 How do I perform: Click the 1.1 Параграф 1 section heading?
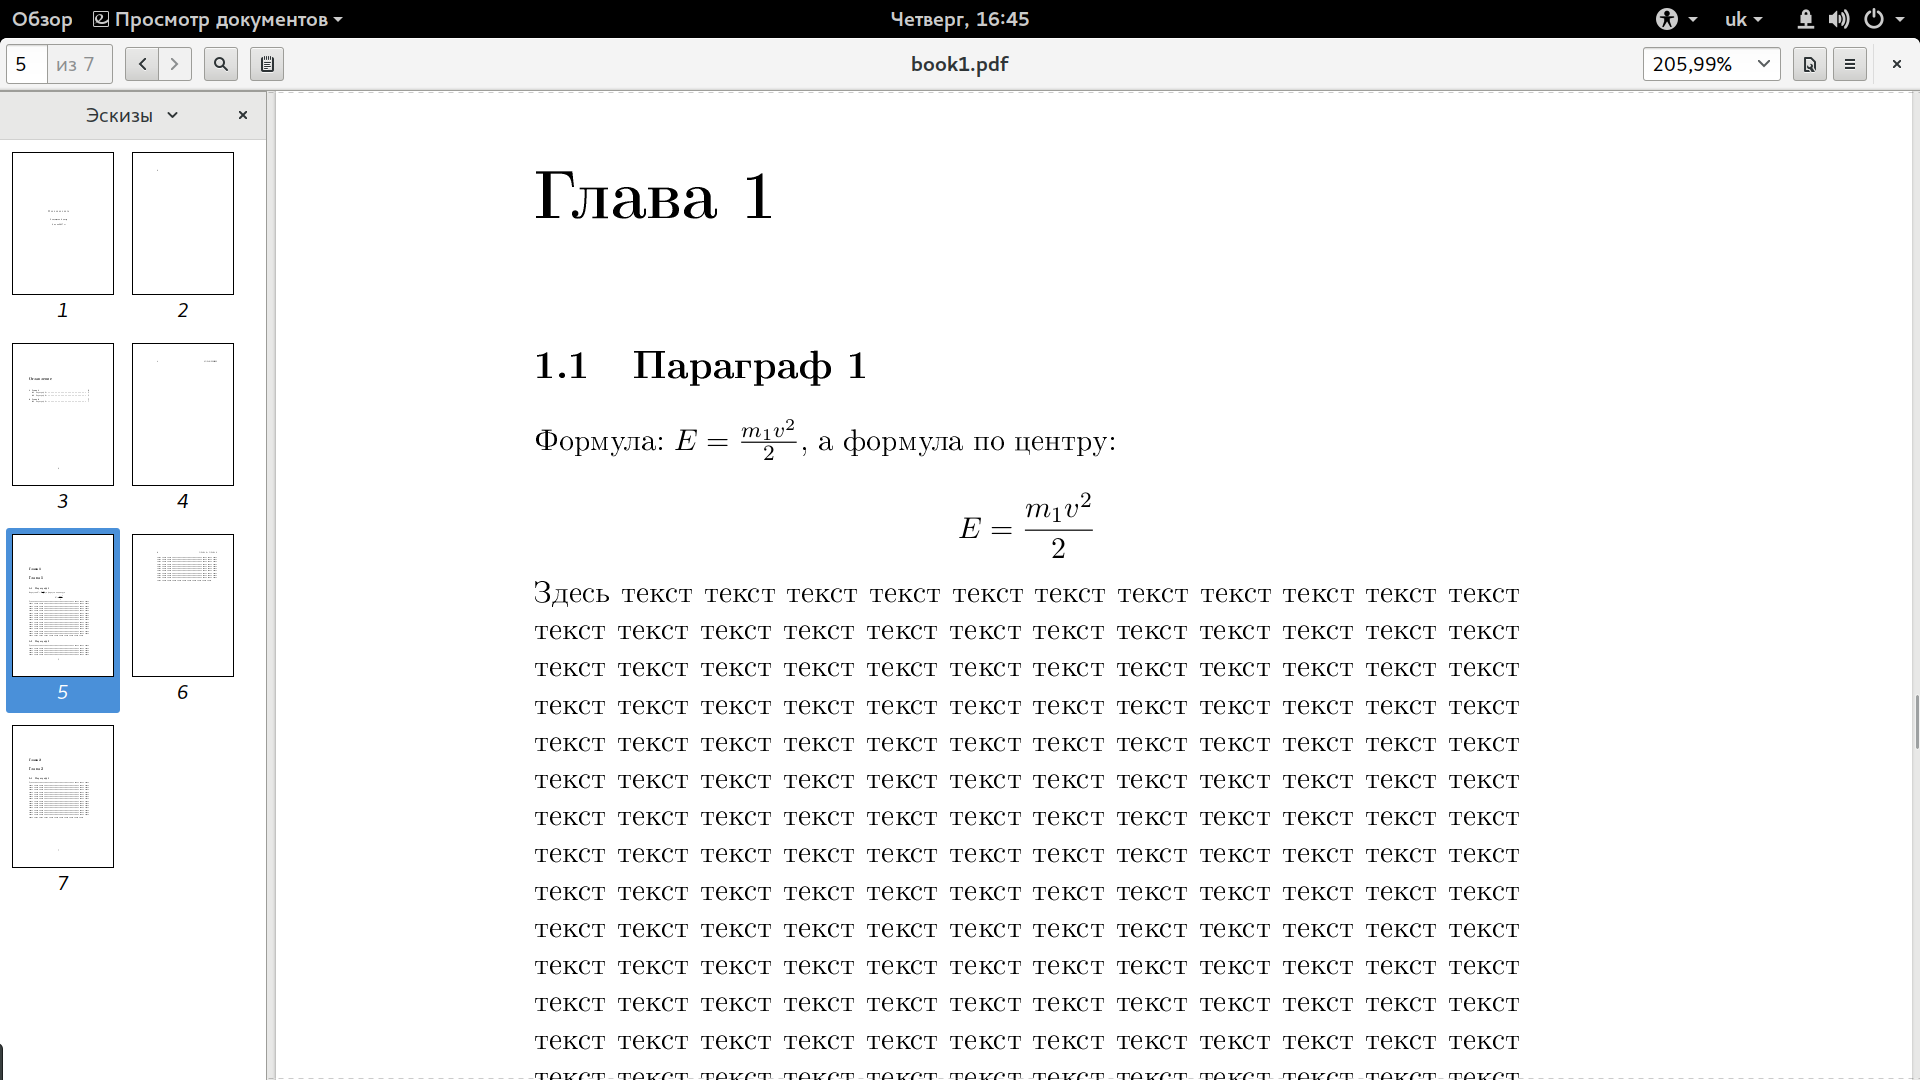pos(700,367)
